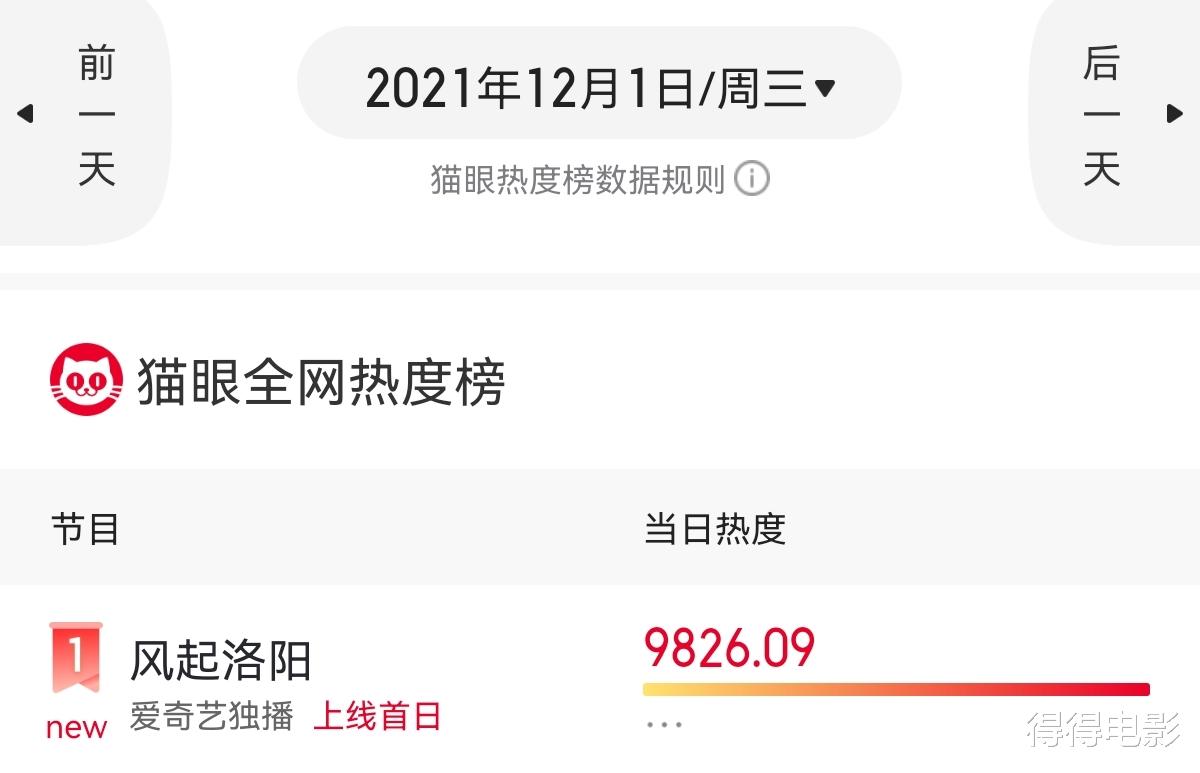Click the right arrow beside 后一天
The height and width of the screenshot is (773, 1200).
click(x=1174, y=113)
